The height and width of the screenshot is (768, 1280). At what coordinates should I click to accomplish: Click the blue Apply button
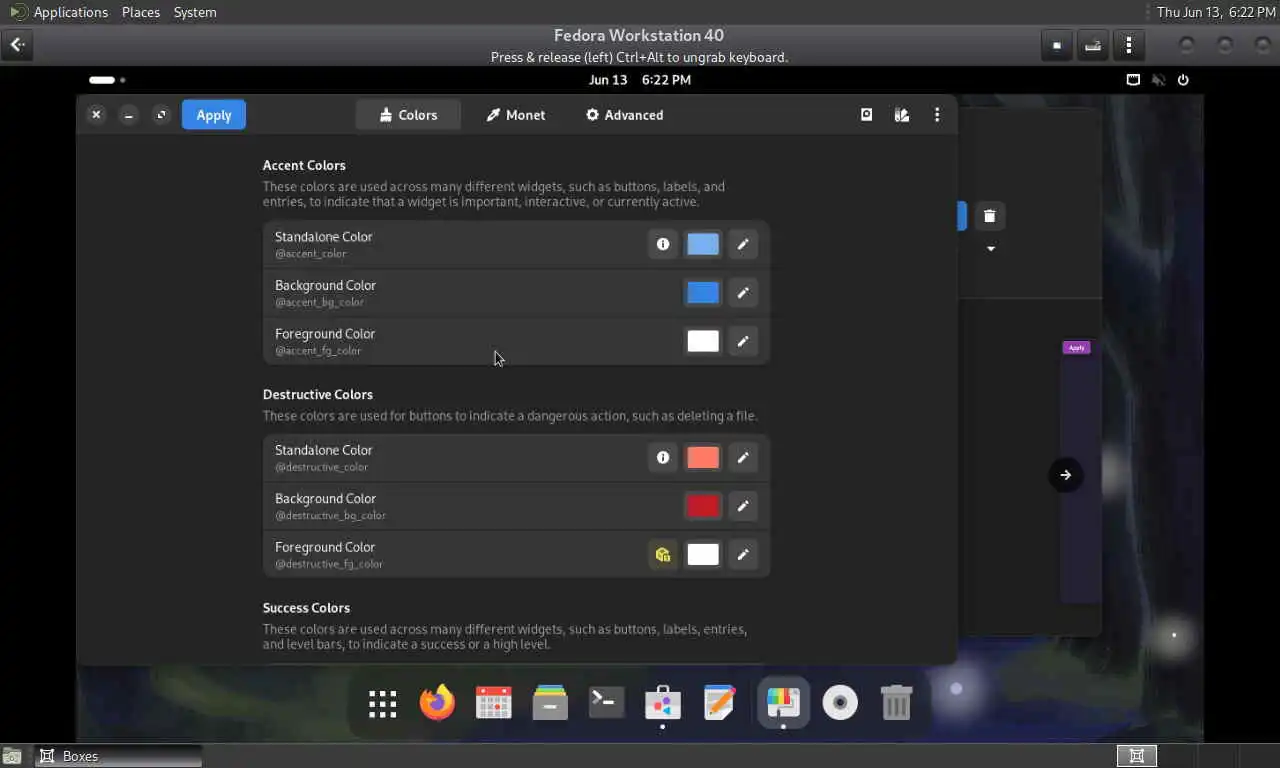pos(214,115)
